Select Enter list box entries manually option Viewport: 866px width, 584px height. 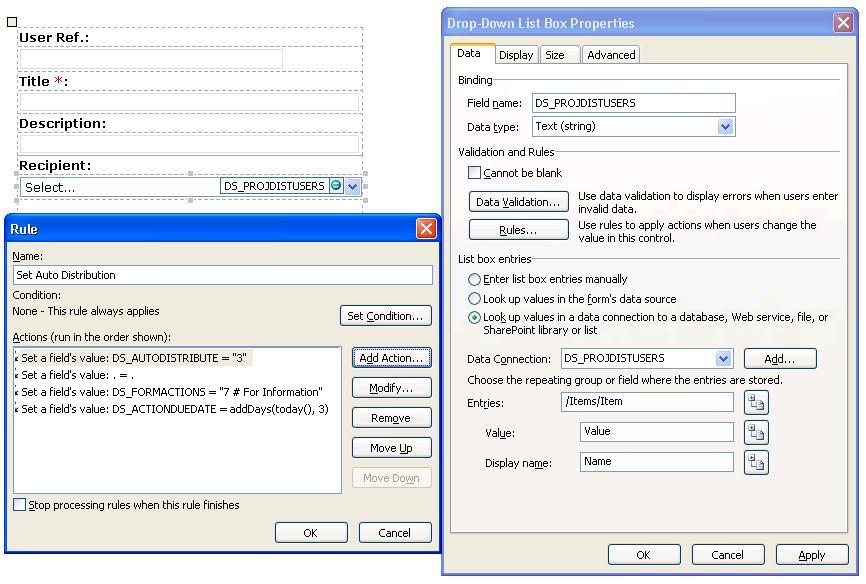pyautogui.click(x=475, y=279)
